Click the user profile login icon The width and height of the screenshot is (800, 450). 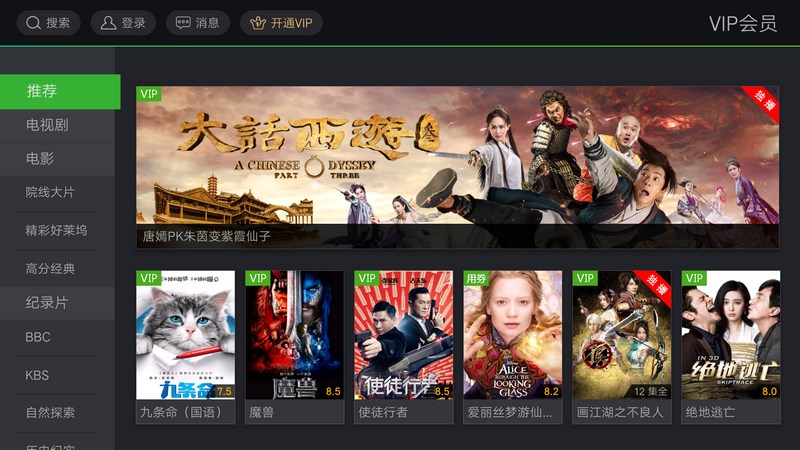108,23
